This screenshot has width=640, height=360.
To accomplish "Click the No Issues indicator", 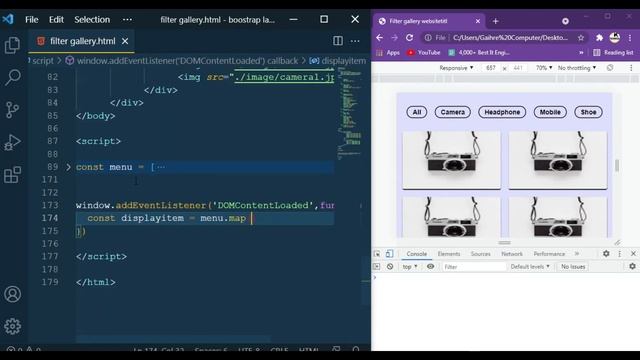I will click(573, 267).
